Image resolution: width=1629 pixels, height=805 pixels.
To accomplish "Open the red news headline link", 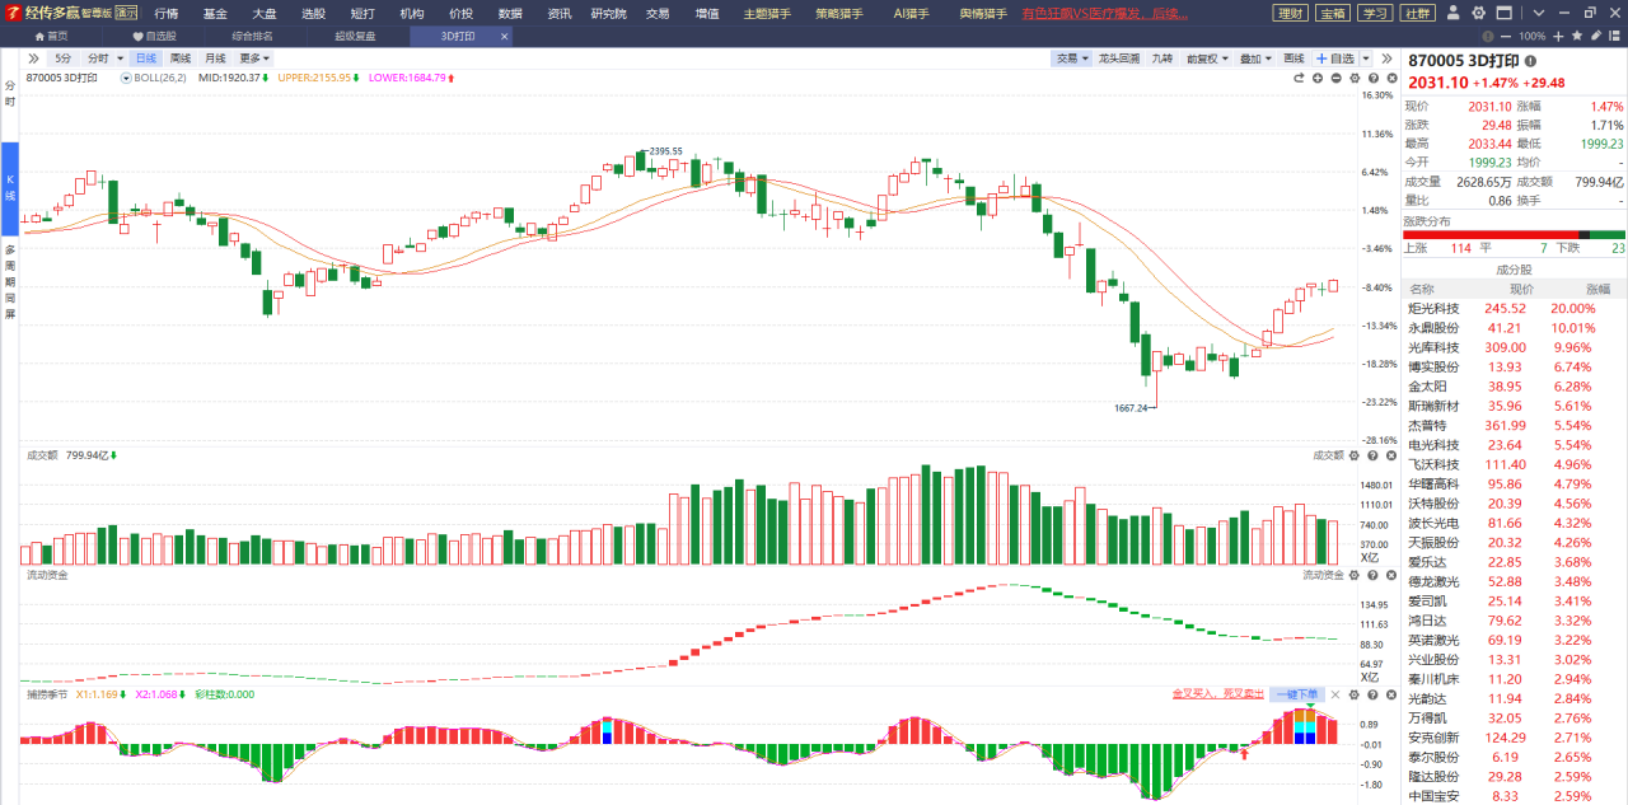I will (x=1105, y=14).
